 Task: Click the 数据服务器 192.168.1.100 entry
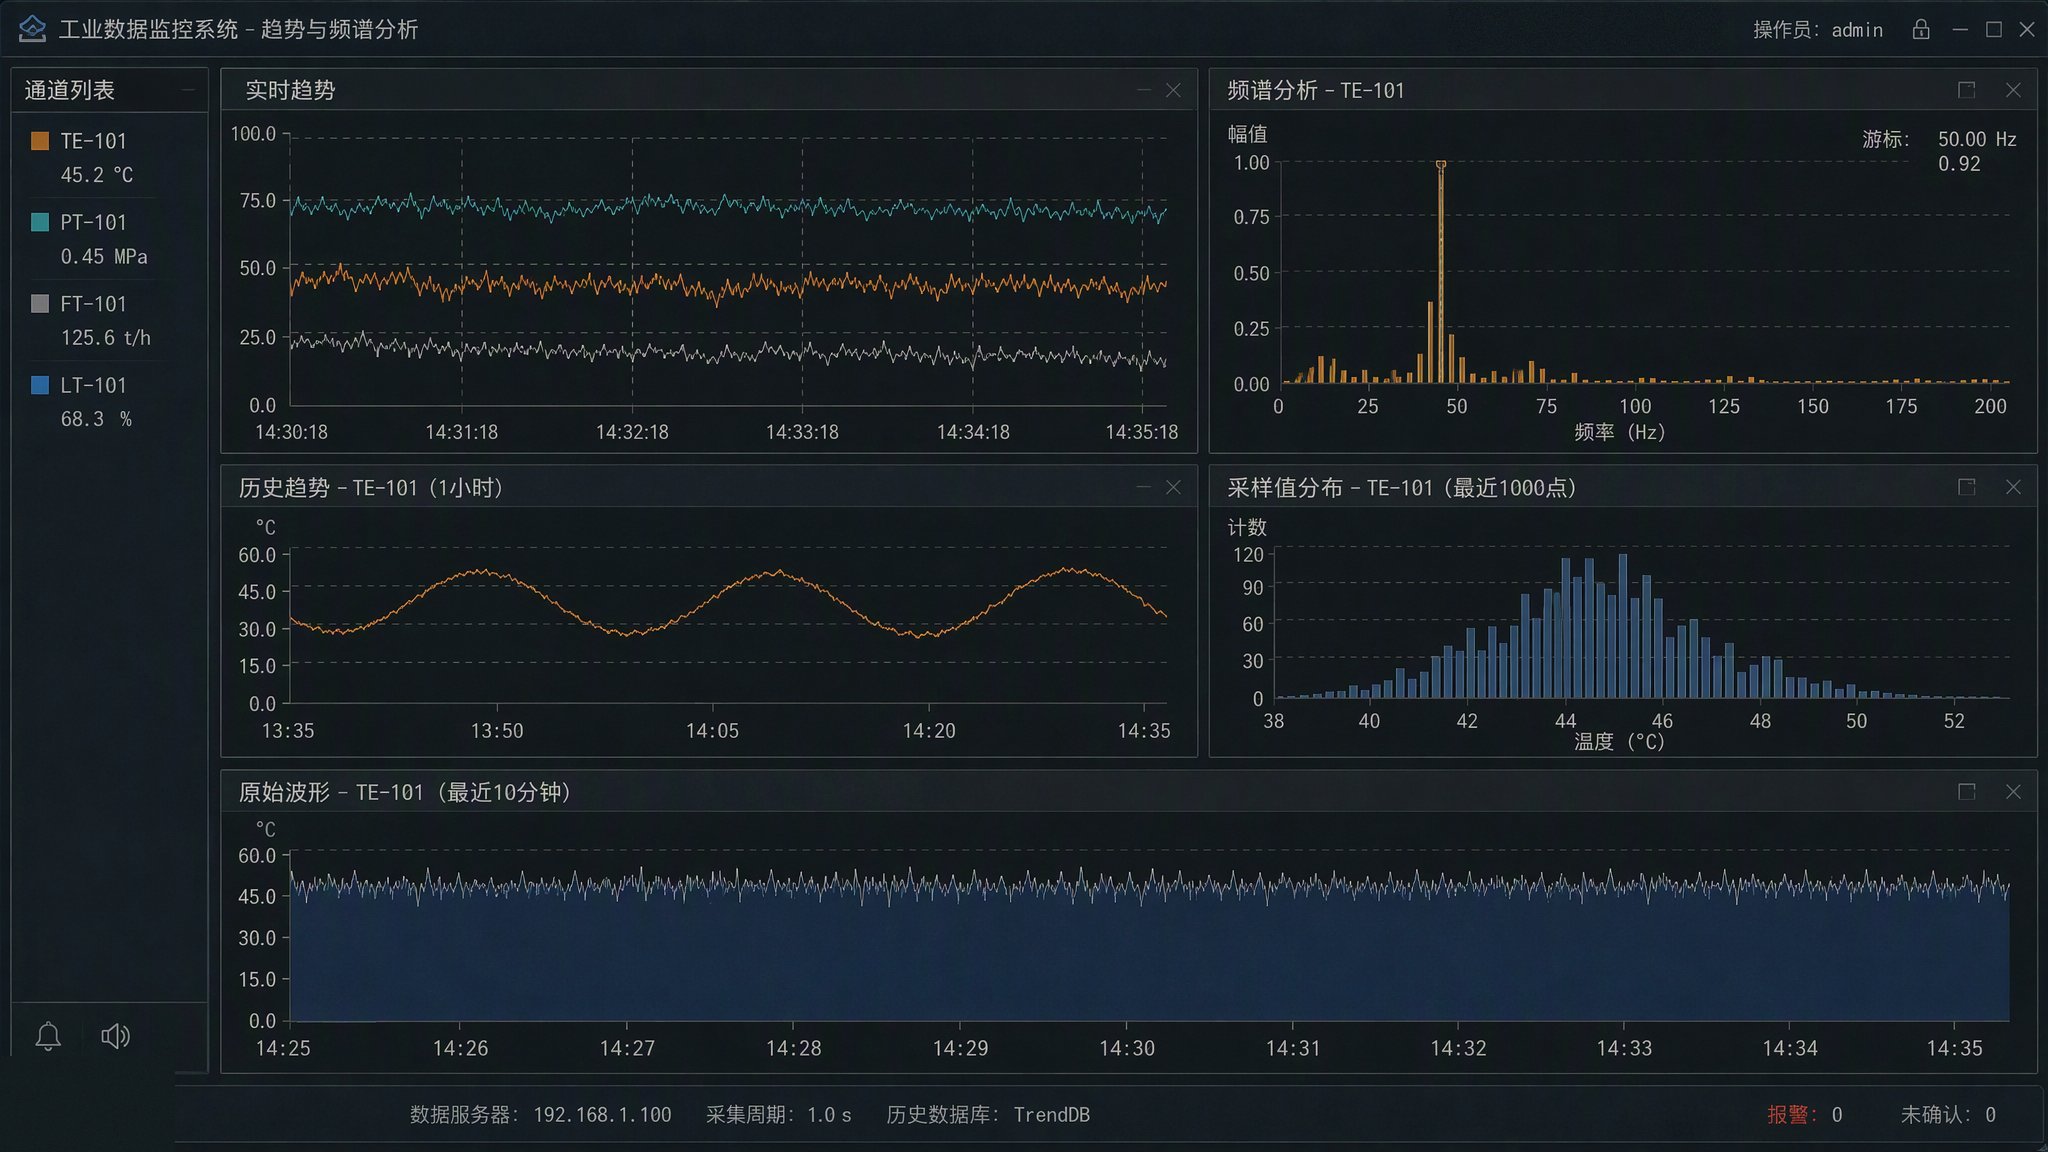[x=541, y=1114]
